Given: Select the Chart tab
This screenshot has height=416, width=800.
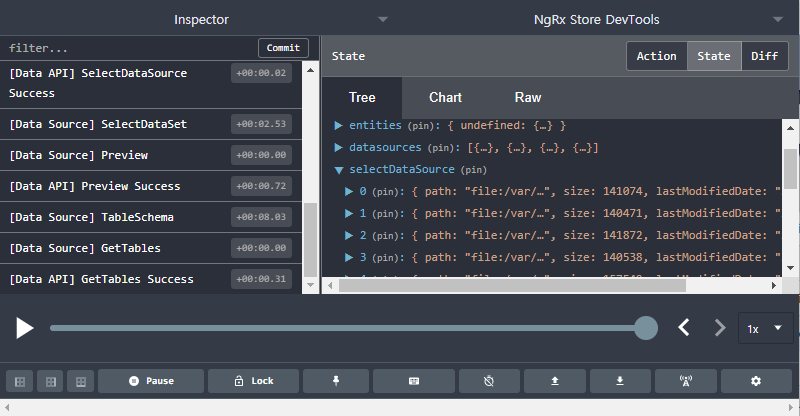Looking at the screenshot, I should (445, 97).
